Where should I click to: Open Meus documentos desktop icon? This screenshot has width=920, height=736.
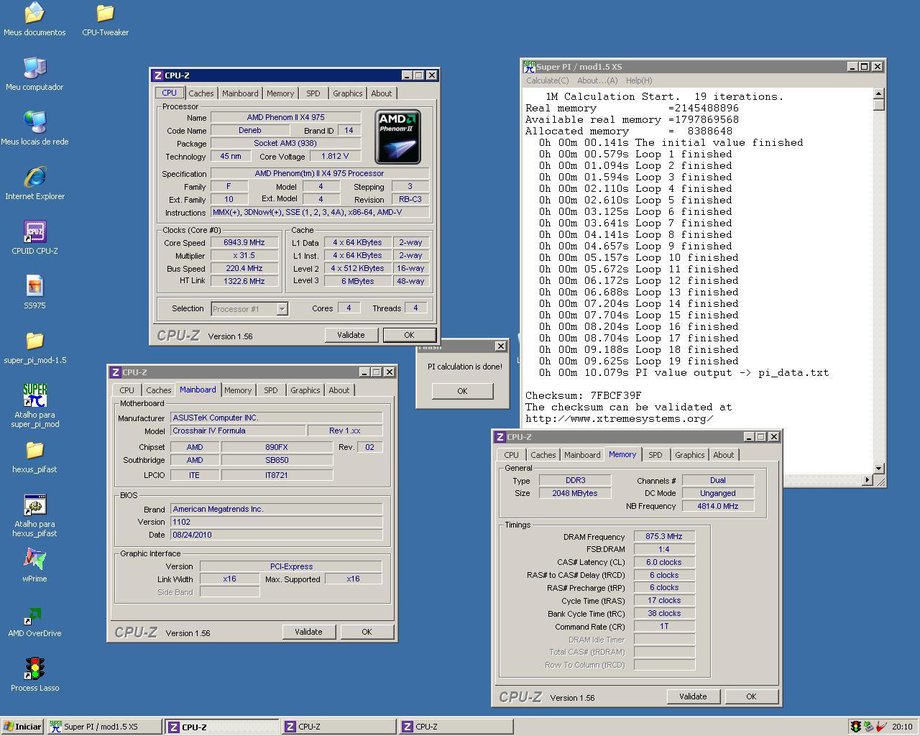tap(34, 14)
